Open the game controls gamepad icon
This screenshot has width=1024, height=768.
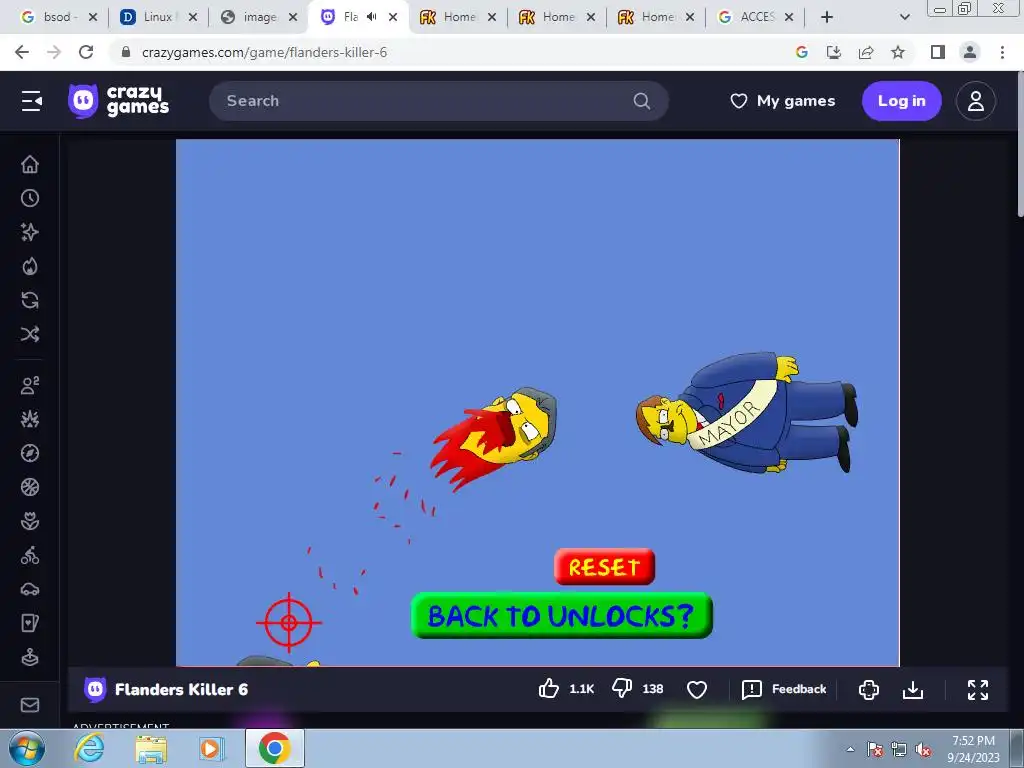tap(869, 690)
